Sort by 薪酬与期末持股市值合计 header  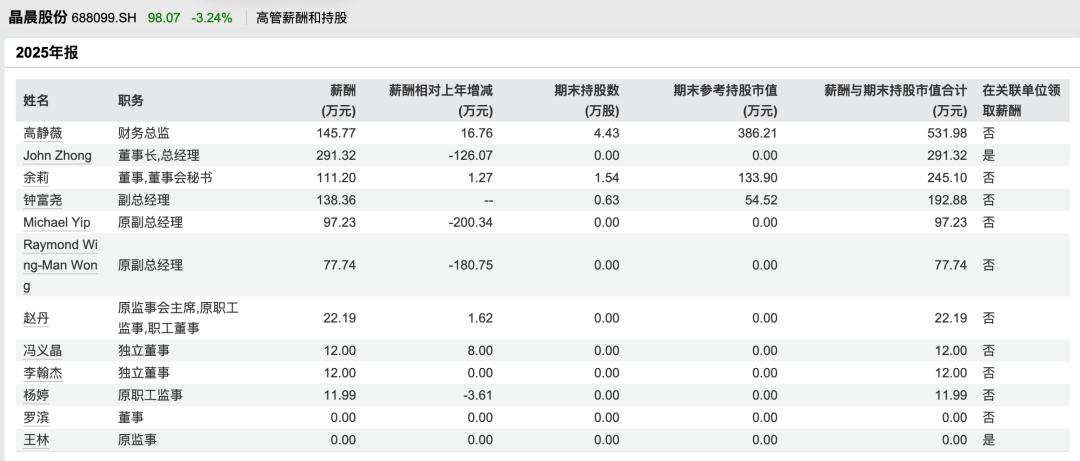tap(895, 101)
